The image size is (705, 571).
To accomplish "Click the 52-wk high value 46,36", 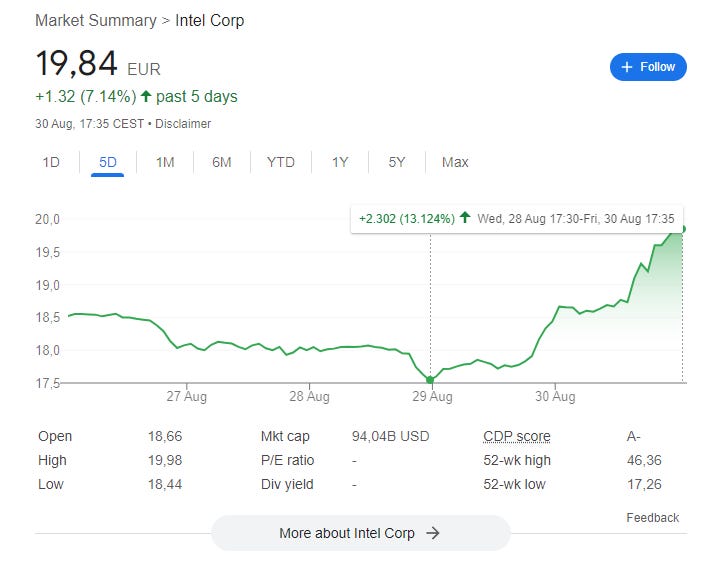I will pos(644,460).
